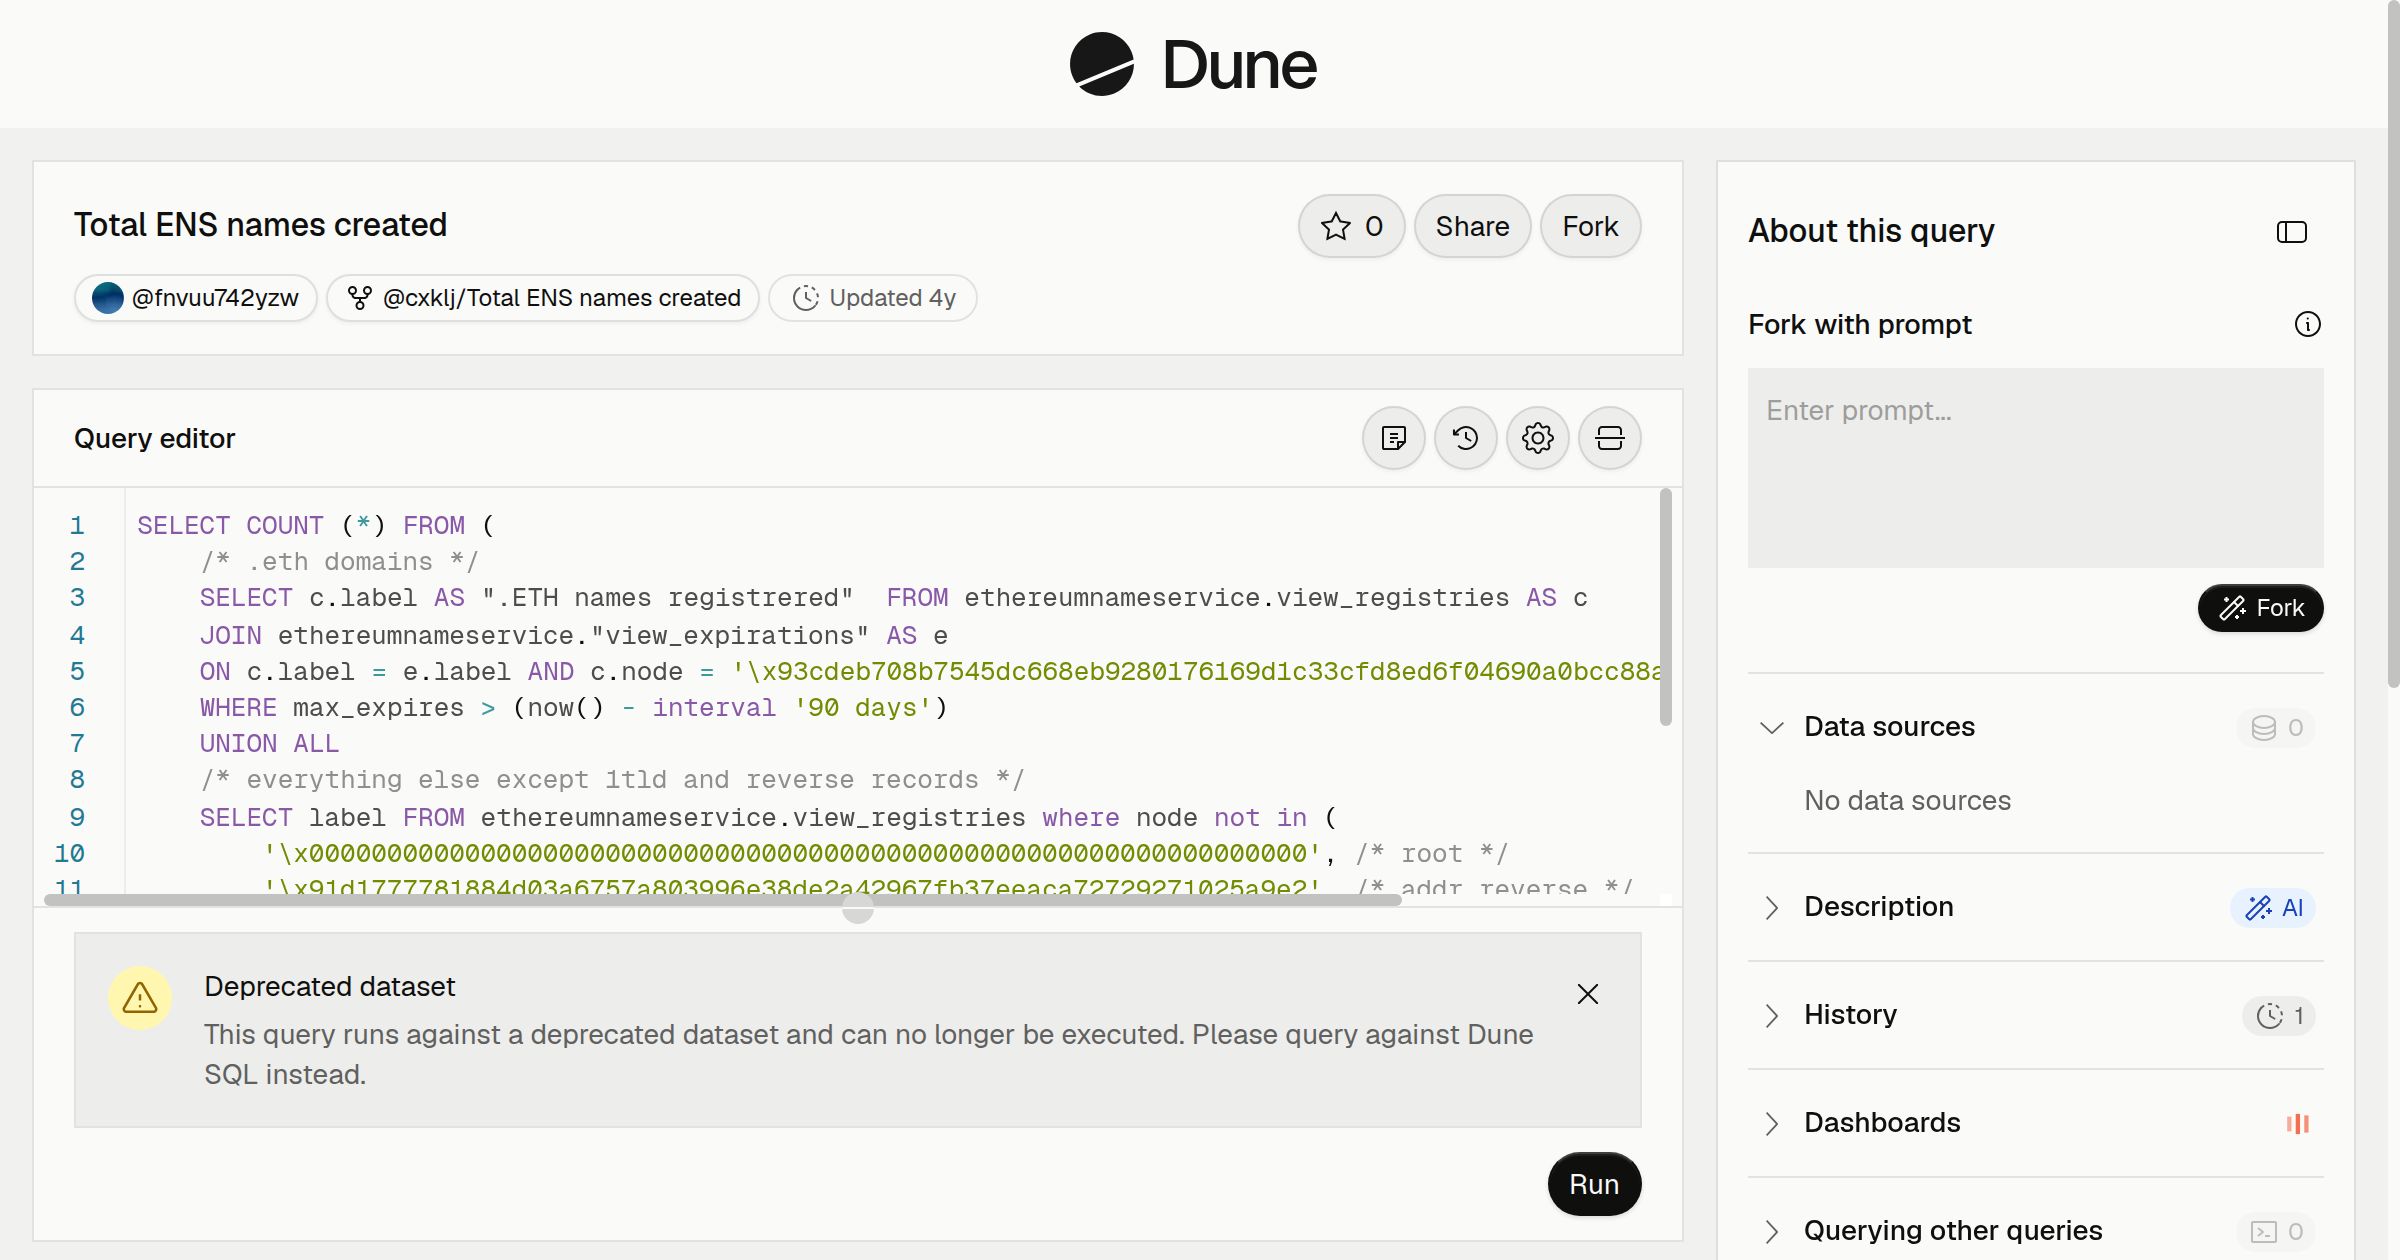Viewport: 2400px width, 1260px height.
Task: Click the data sources count badge
Action: (2277, 727)
